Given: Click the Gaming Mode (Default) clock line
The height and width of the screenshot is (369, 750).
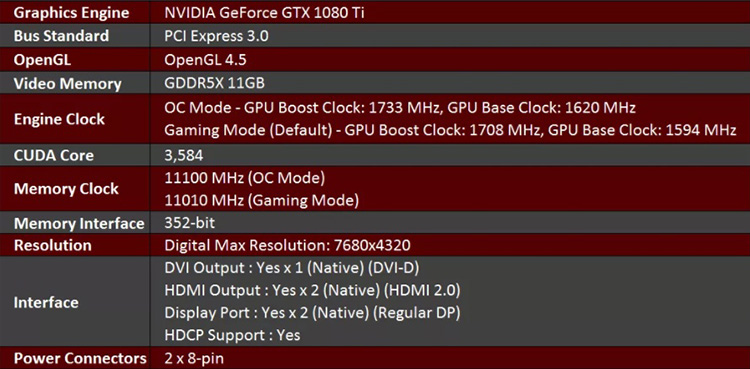Looking at the screenshot, I should [x=450, y=130].
